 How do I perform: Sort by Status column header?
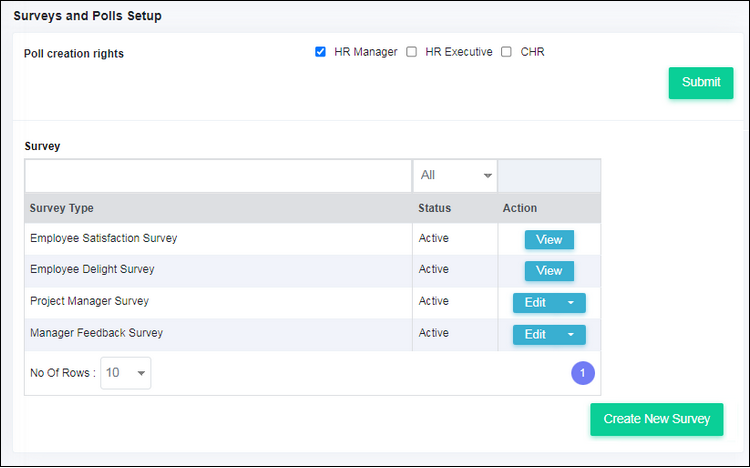434,208
